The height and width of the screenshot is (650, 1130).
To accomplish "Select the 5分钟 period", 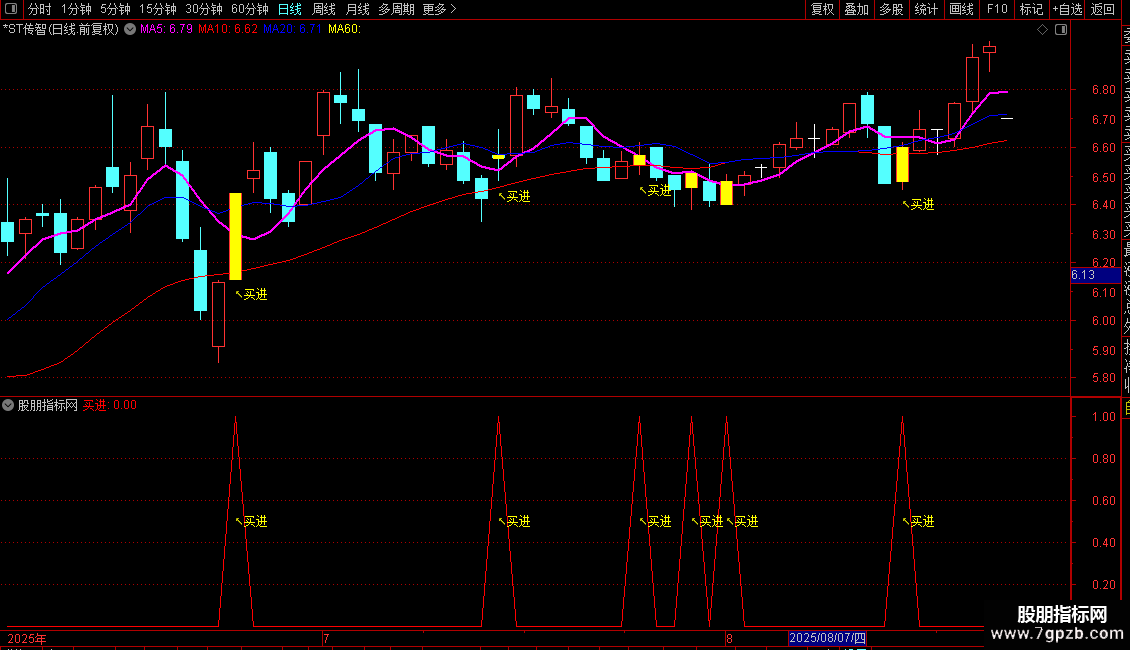I will point(115,9).
